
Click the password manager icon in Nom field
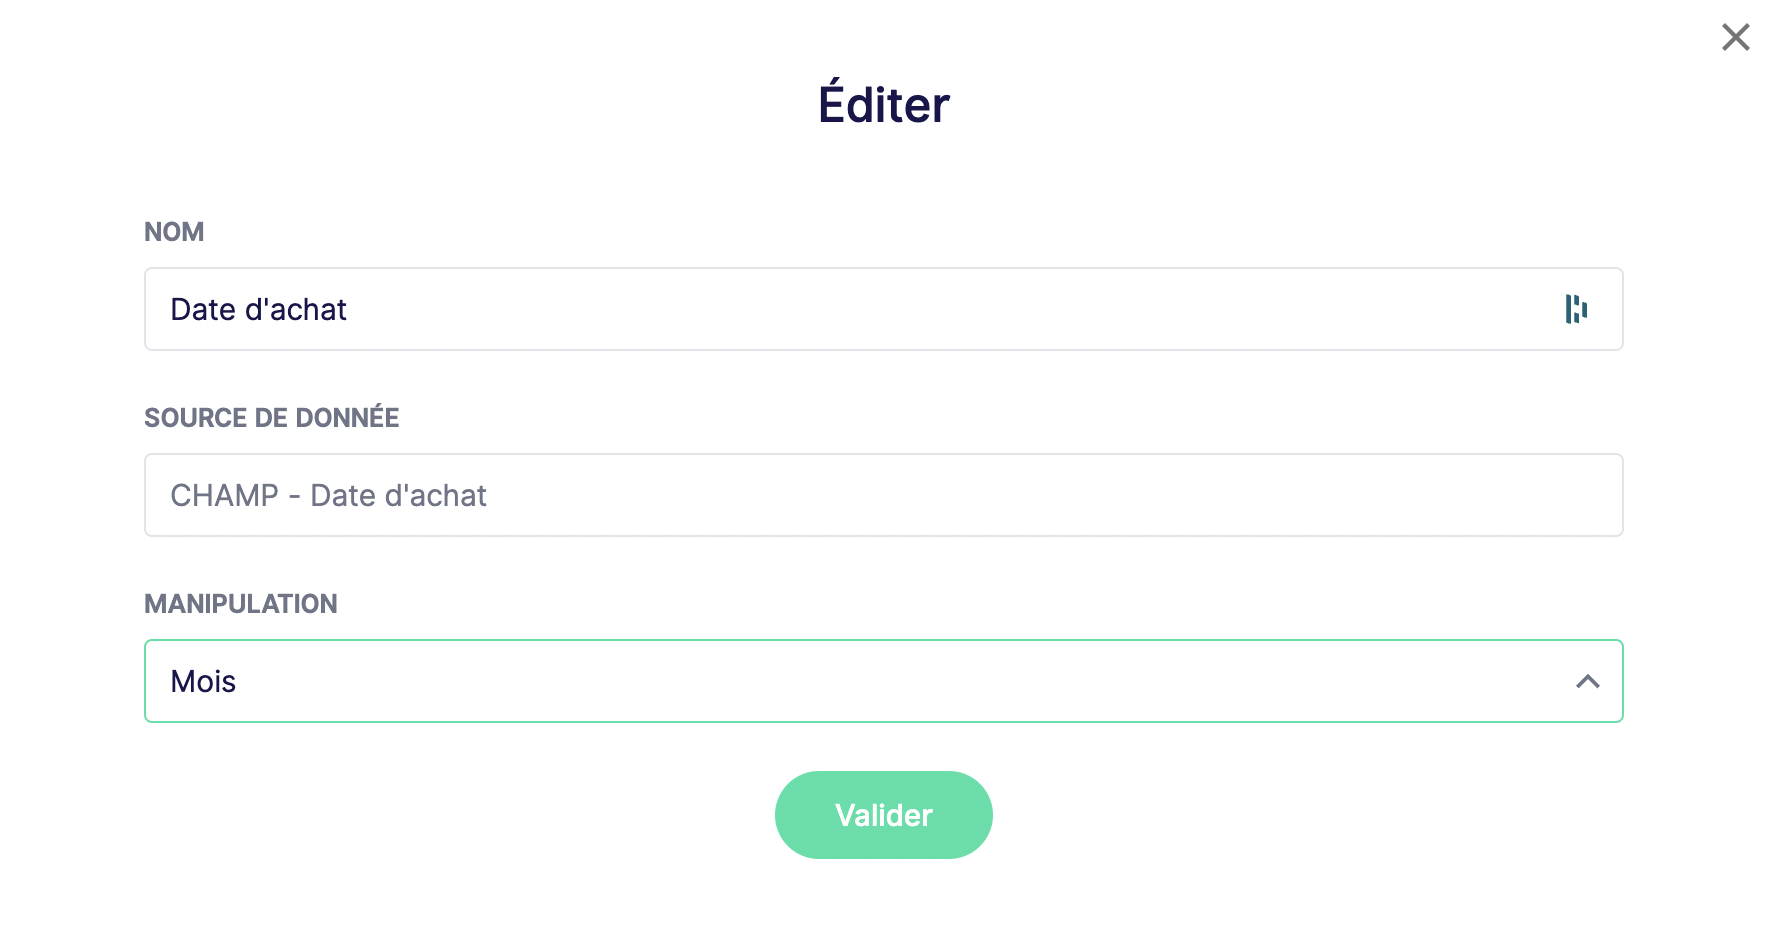click(x=1576, y=309)
